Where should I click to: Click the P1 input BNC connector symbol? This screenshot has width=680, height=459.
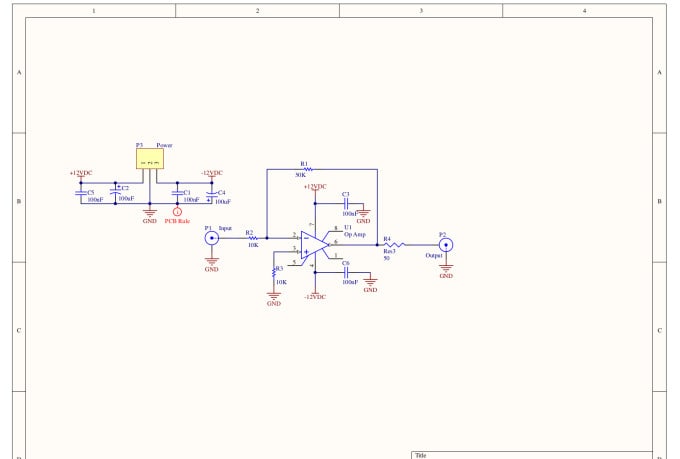coord(212,238)
